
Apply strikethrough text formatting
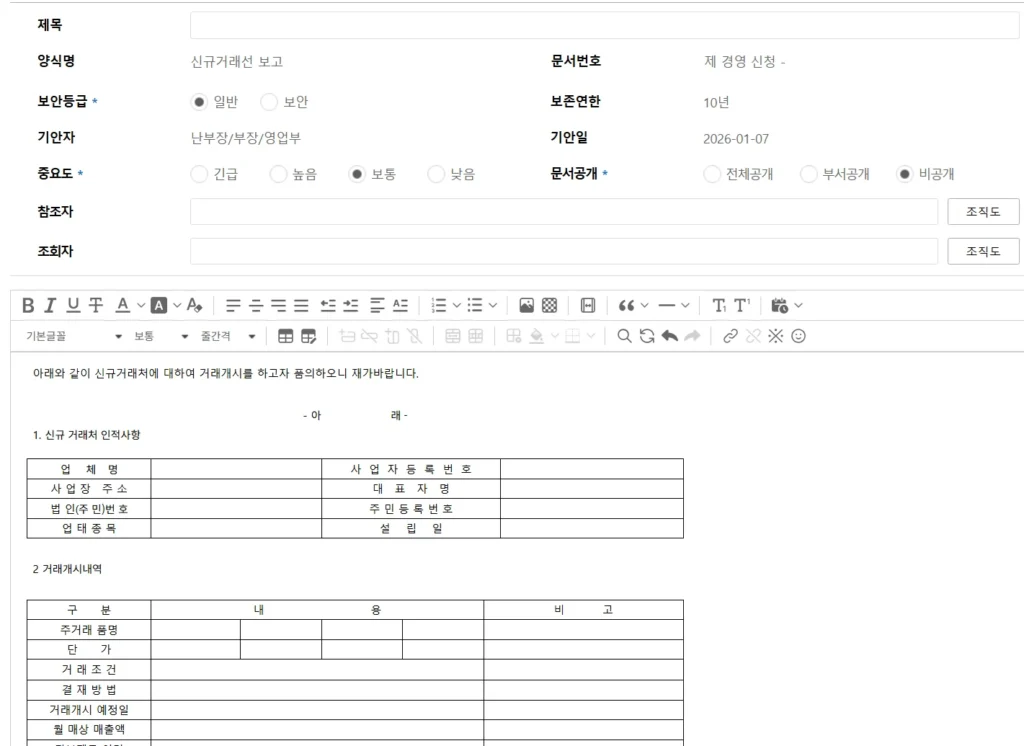point(95,305)
